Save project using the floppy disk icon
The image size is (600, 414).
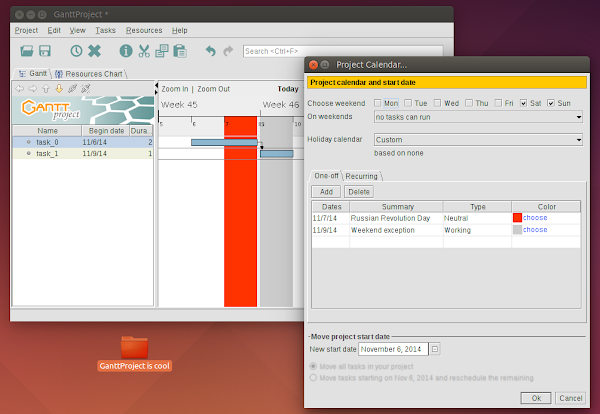45,51
